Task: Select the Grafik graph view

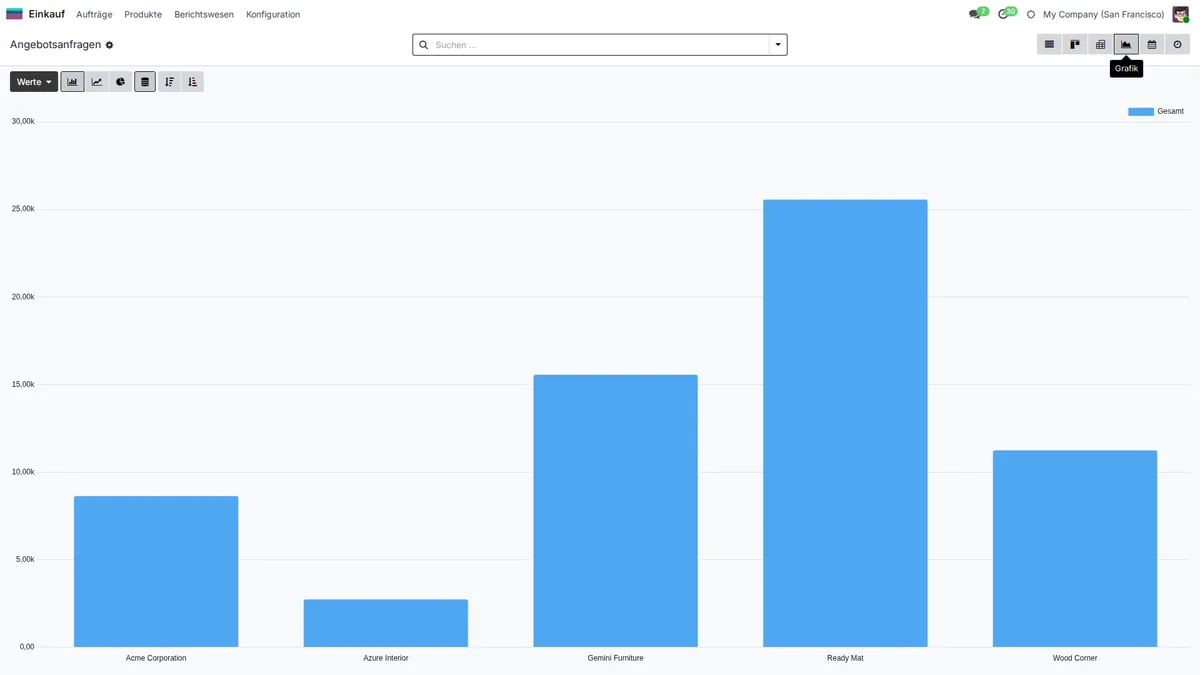Action: click(1126, 45)
